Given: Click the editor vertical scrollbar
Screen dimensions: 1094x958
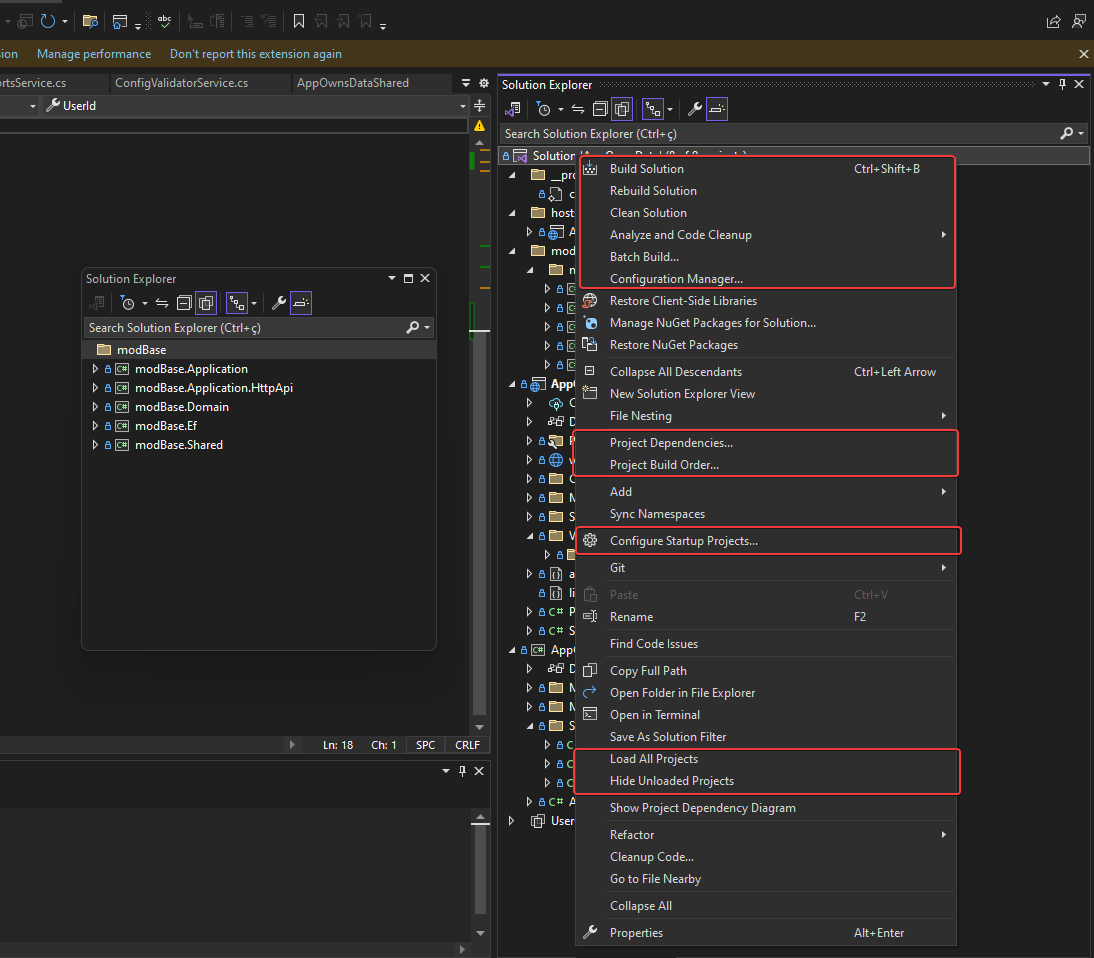Looking at the screenshot, I should 479,500.
